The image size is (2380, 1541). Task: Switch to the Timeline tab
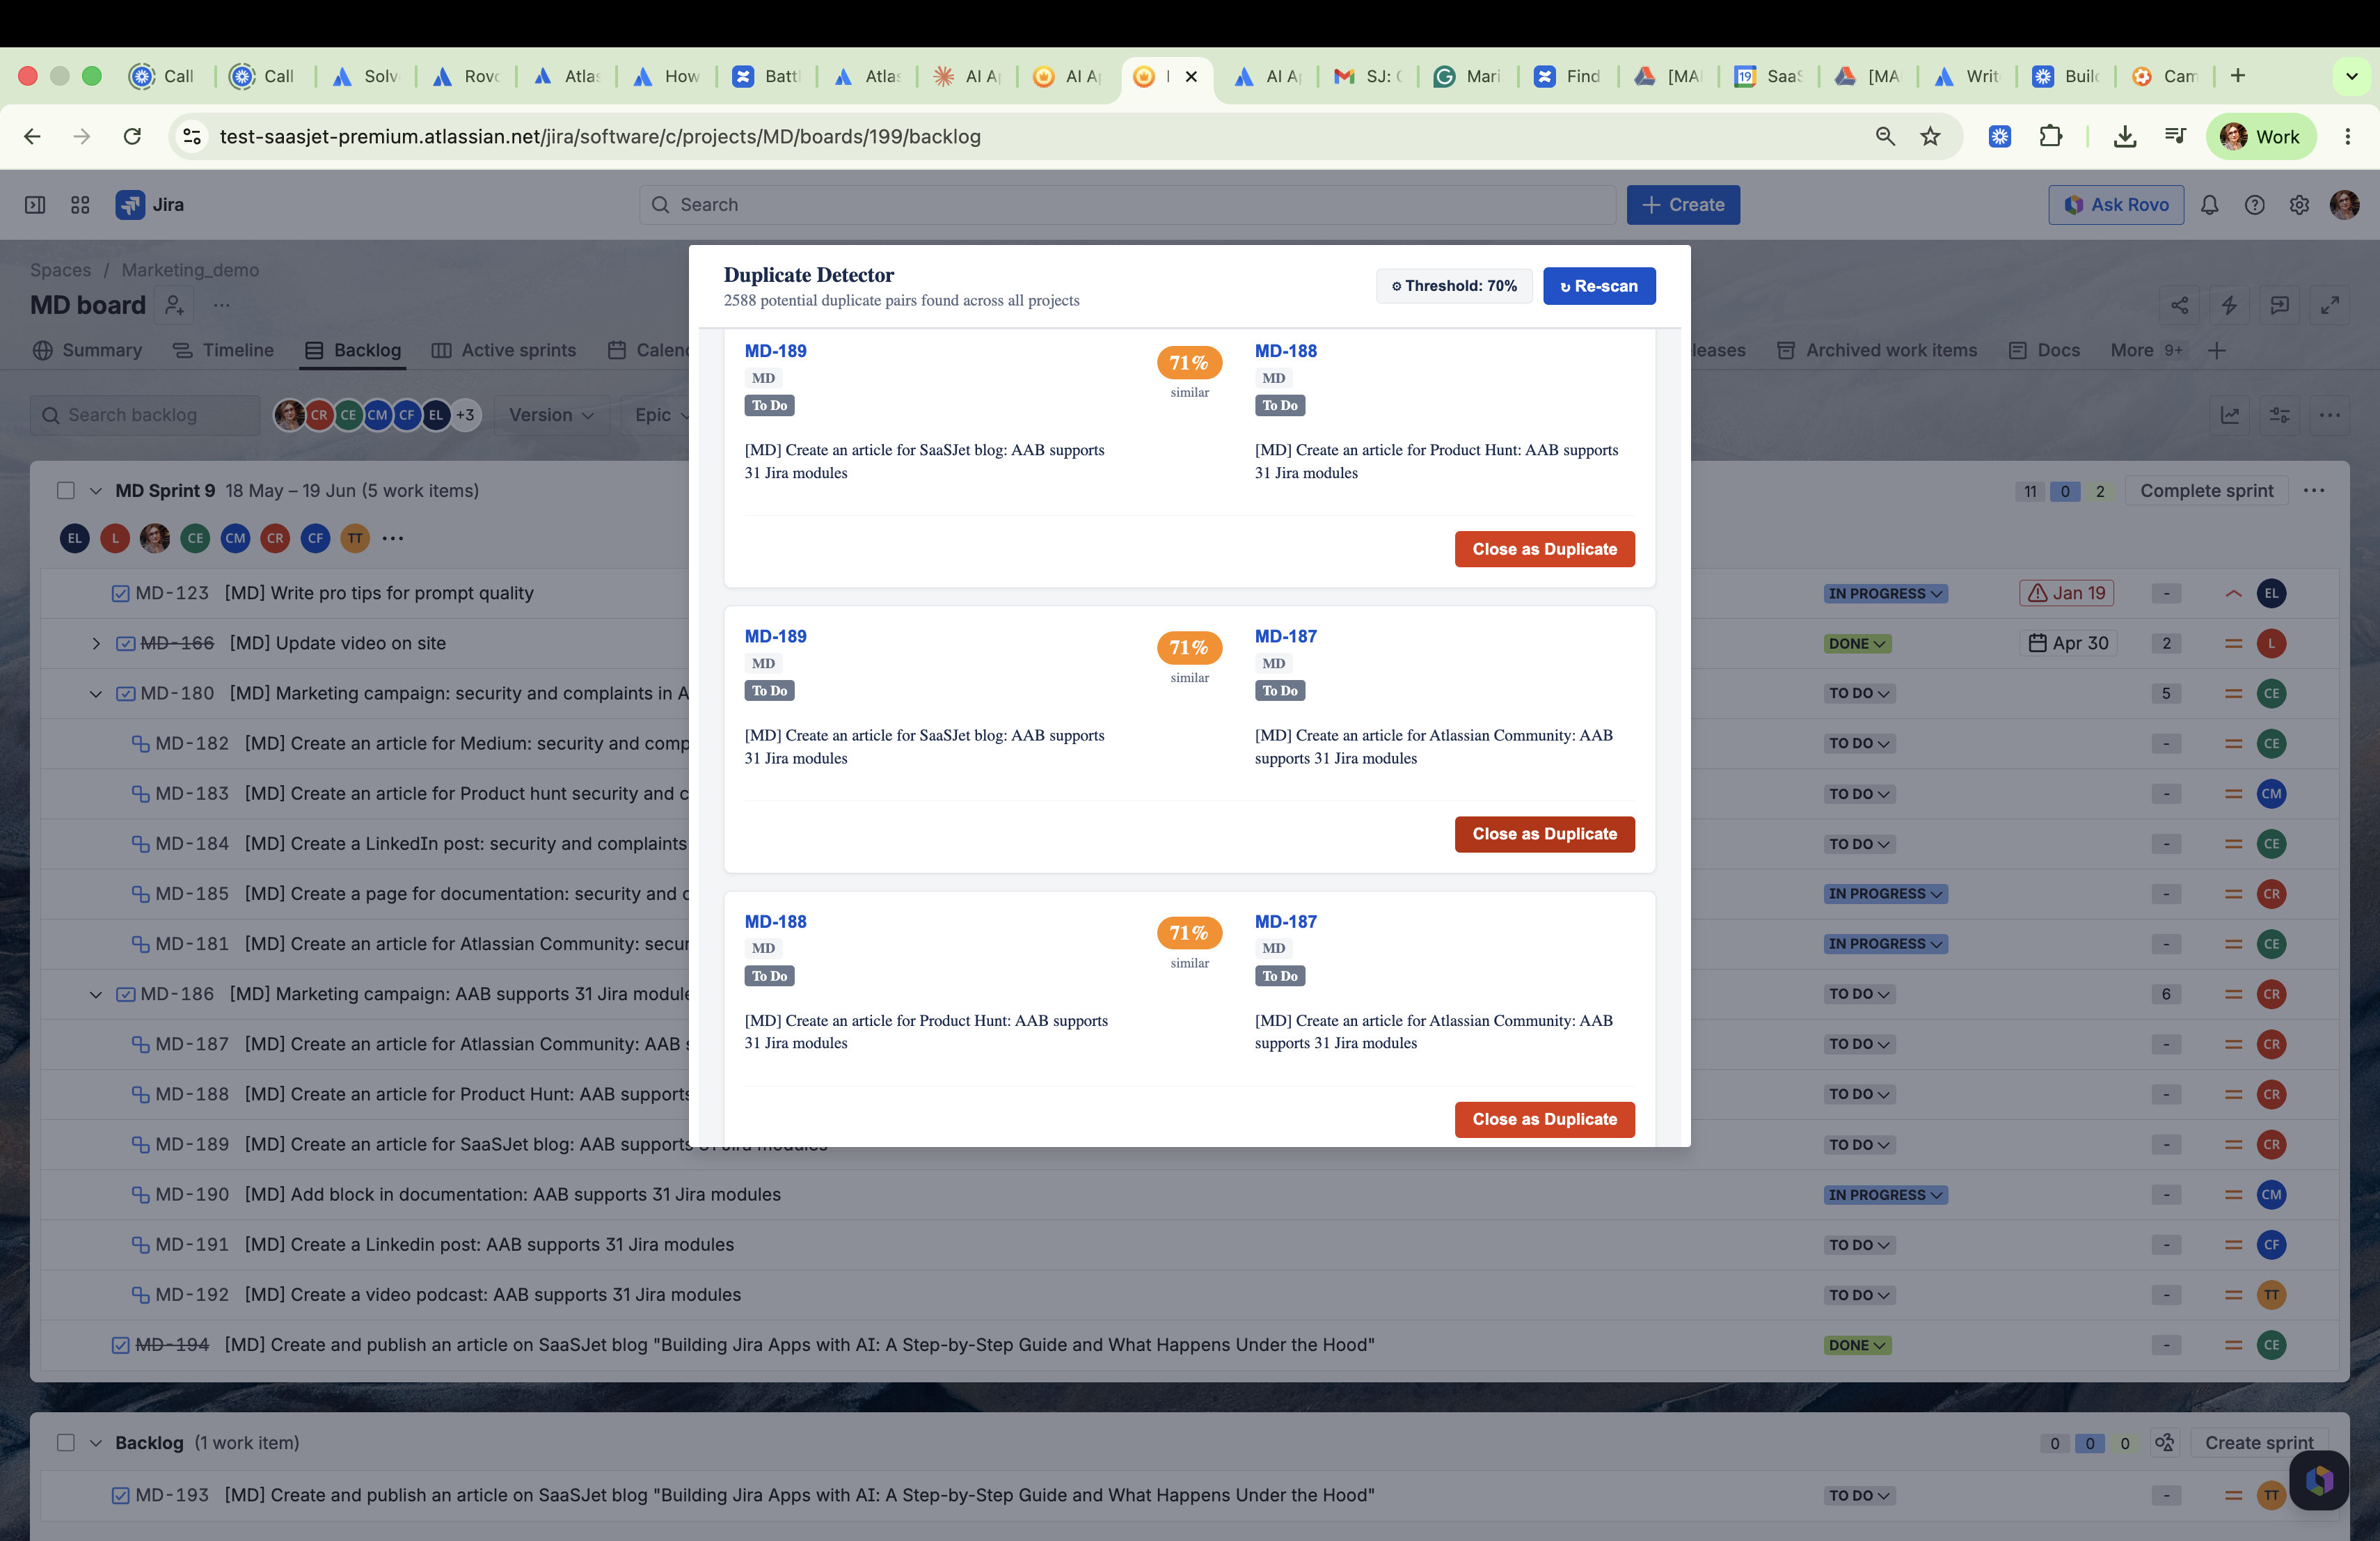tap(224, 350)
